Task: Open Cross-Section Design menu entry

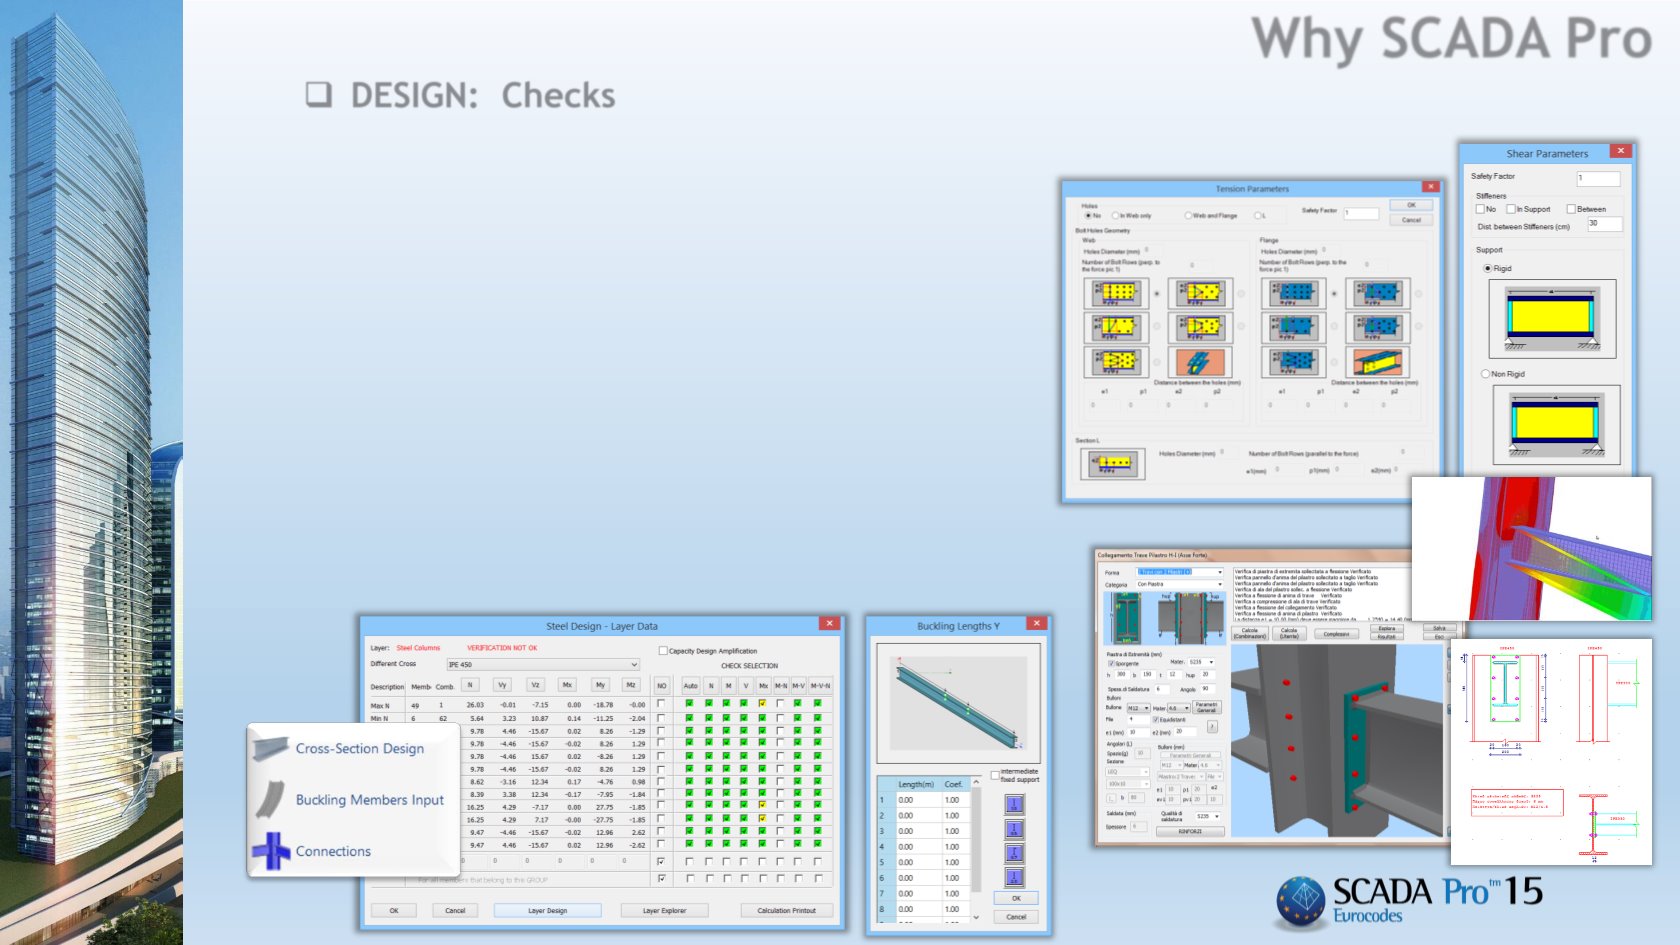Action: tap(359, 748)
